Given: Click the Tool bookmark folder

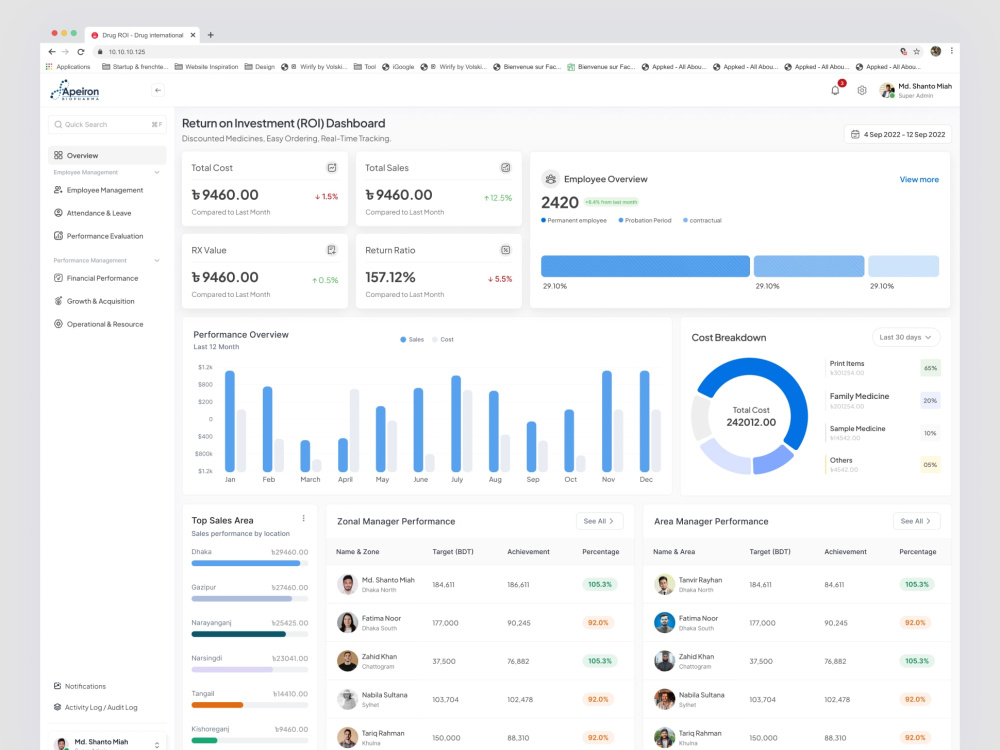Looking at the screenshot, I should coord(365,66).
